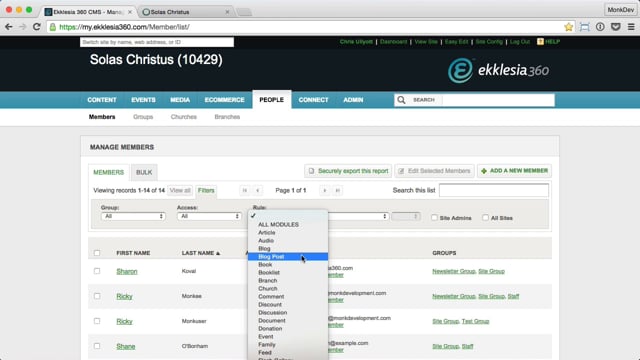Image resolution: width=640 pixels, height=360 pixels.
Task: Select the checkbox for Shane O'Bonham
Action: [97, 346]
